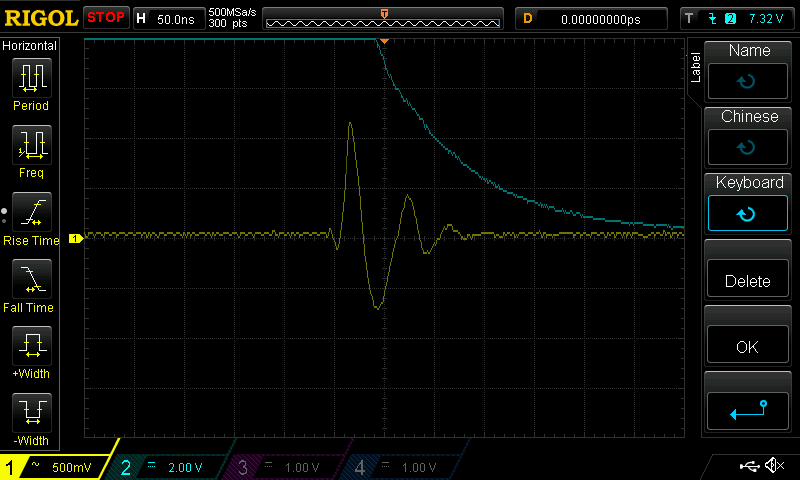This screenshot has width=800, height=480.
Task: Click the D delay label
Action: point(528,19)
